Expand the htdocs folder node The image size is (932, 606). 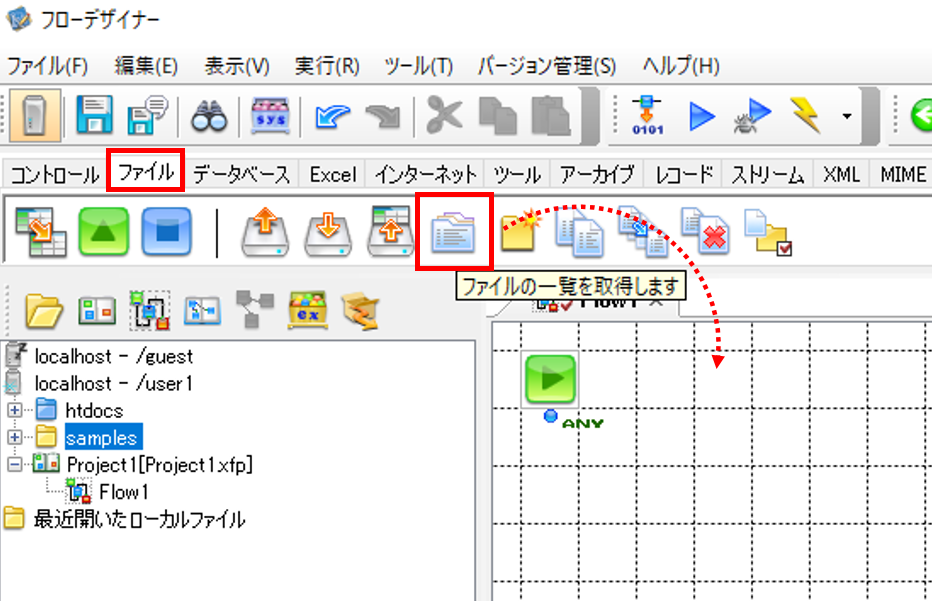[15, 410]
